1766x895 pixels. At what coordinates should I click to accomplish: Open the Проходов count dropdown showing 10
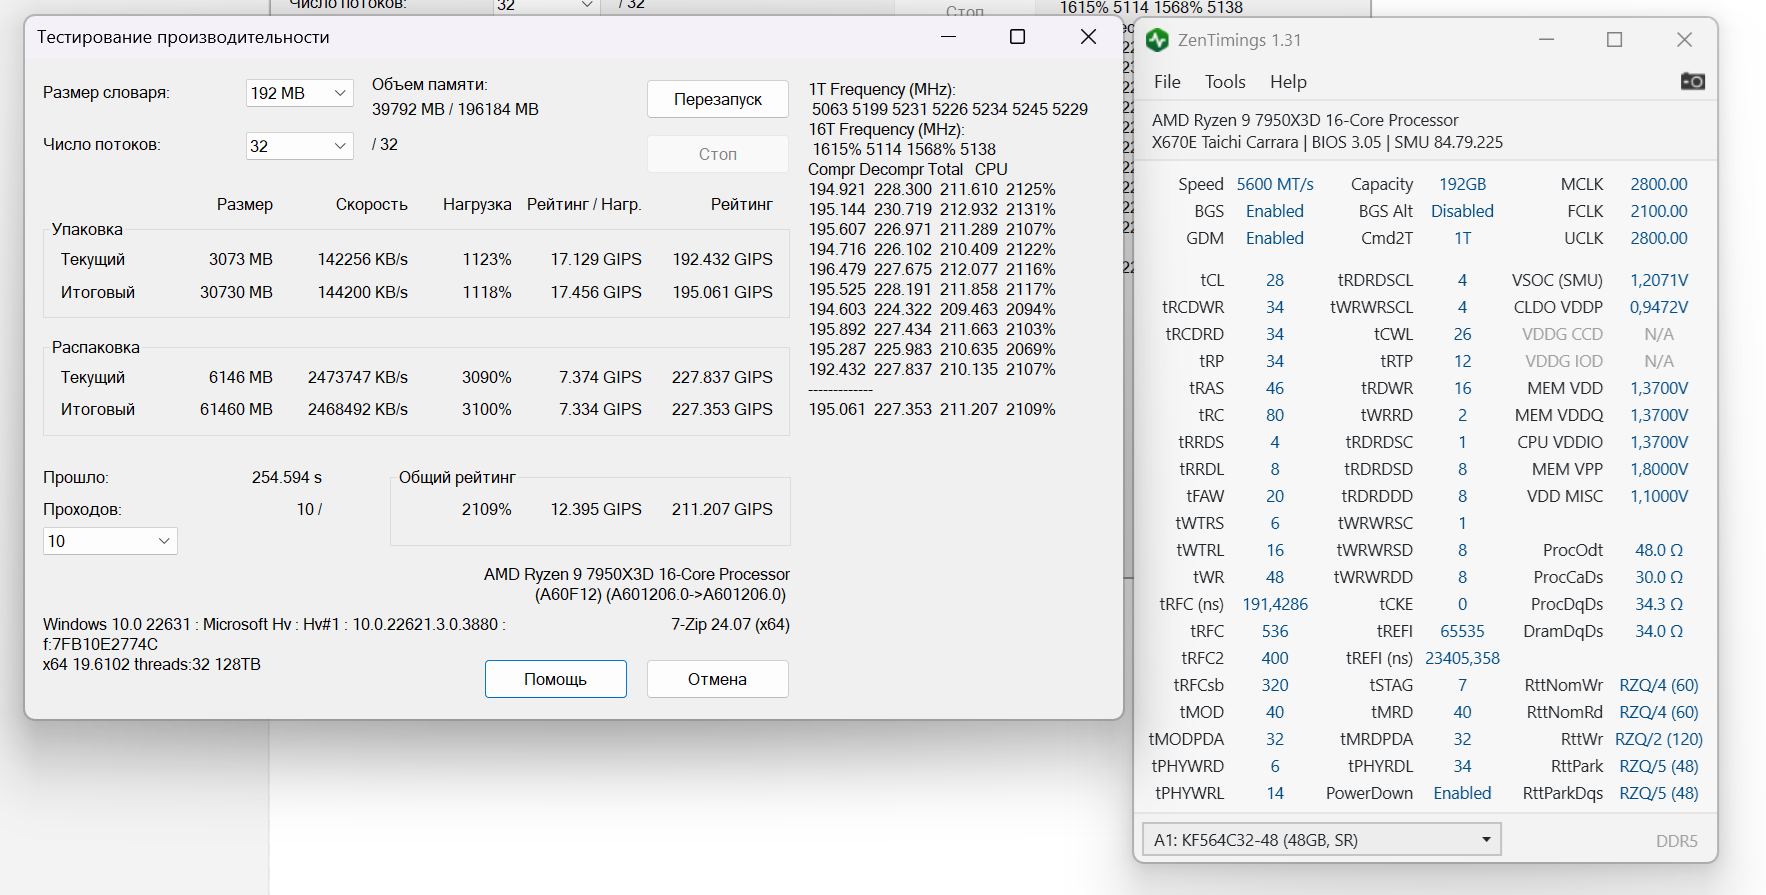coord(110,541)
